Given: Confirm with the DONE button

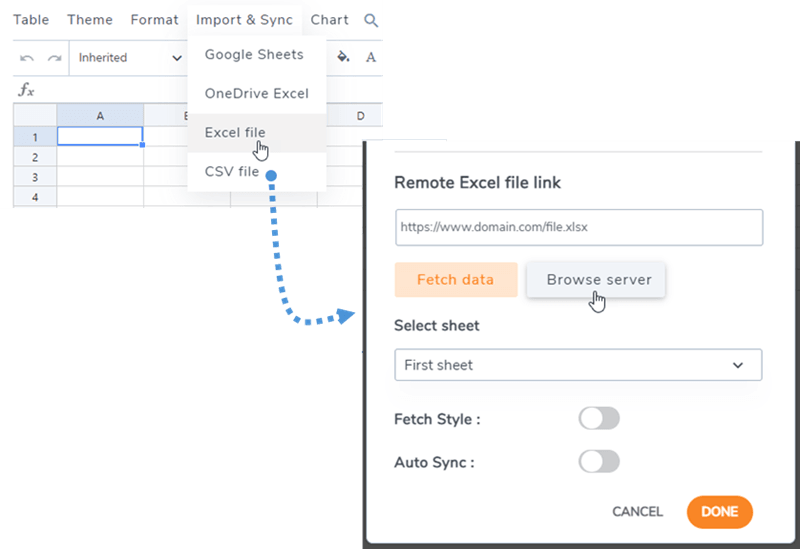Looking at the screenshot, I should (x=719, y=512).
